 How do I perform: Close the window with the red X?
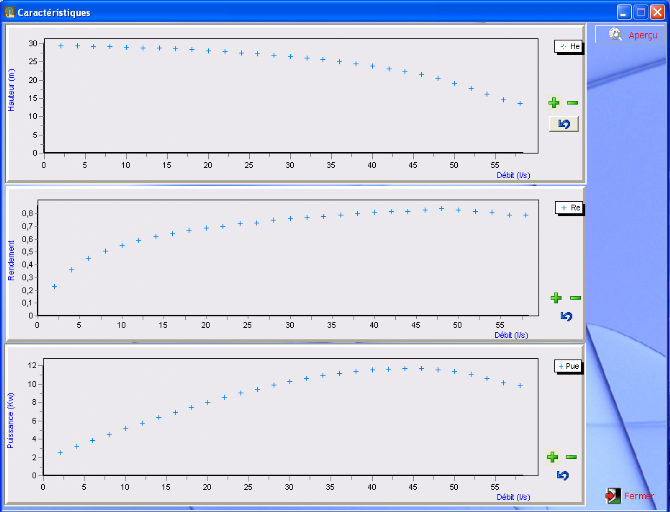(x=657, y=12)
